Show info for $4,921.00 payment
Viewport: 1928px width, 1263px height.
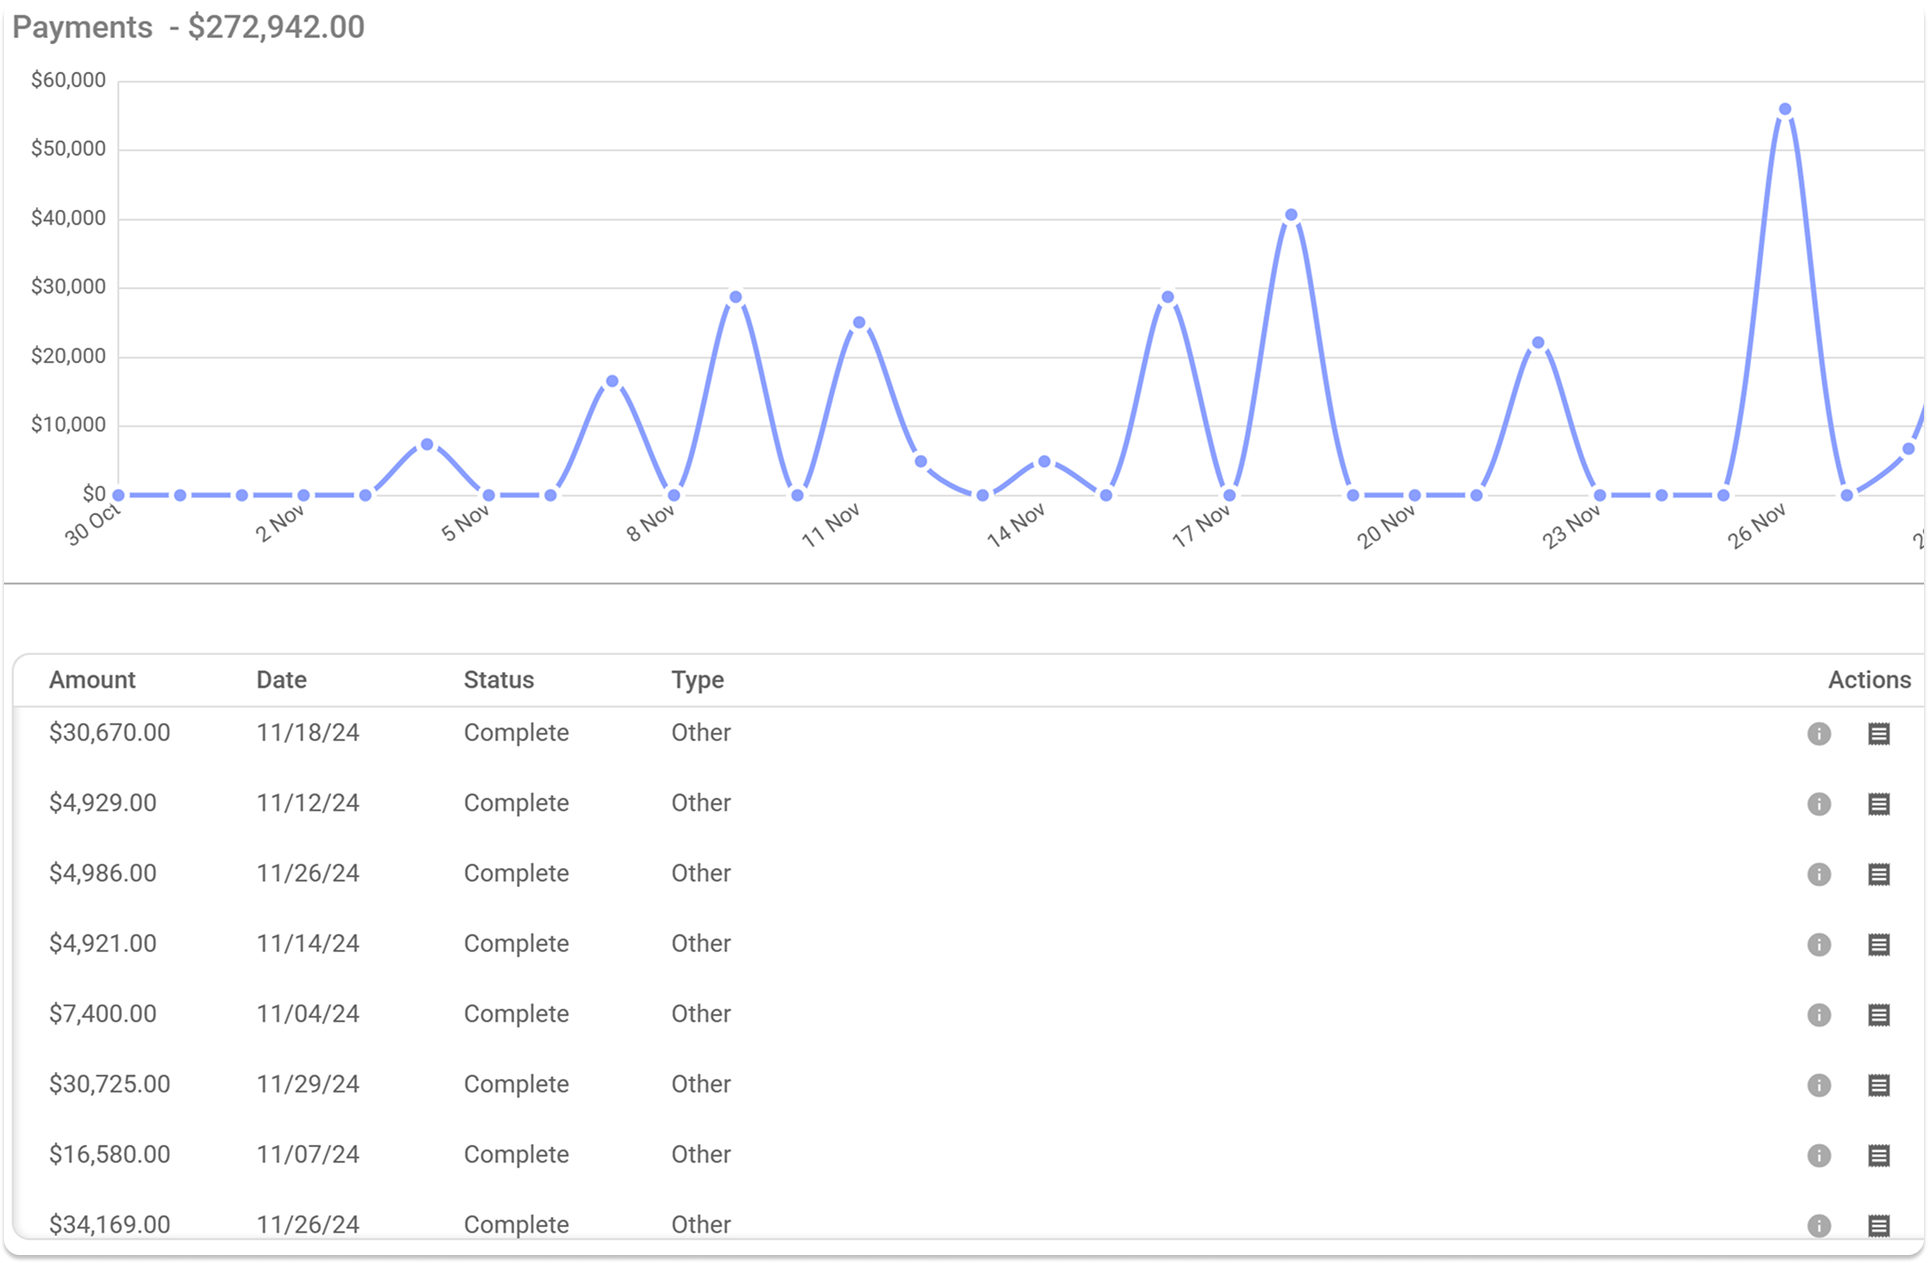pyautogui.click(x=1819, y=945)
